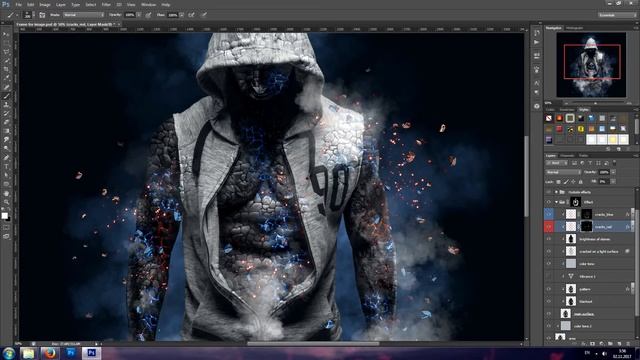Switch to the Swatches tab
Screen dimensions: 640x360
pos(567,109)
